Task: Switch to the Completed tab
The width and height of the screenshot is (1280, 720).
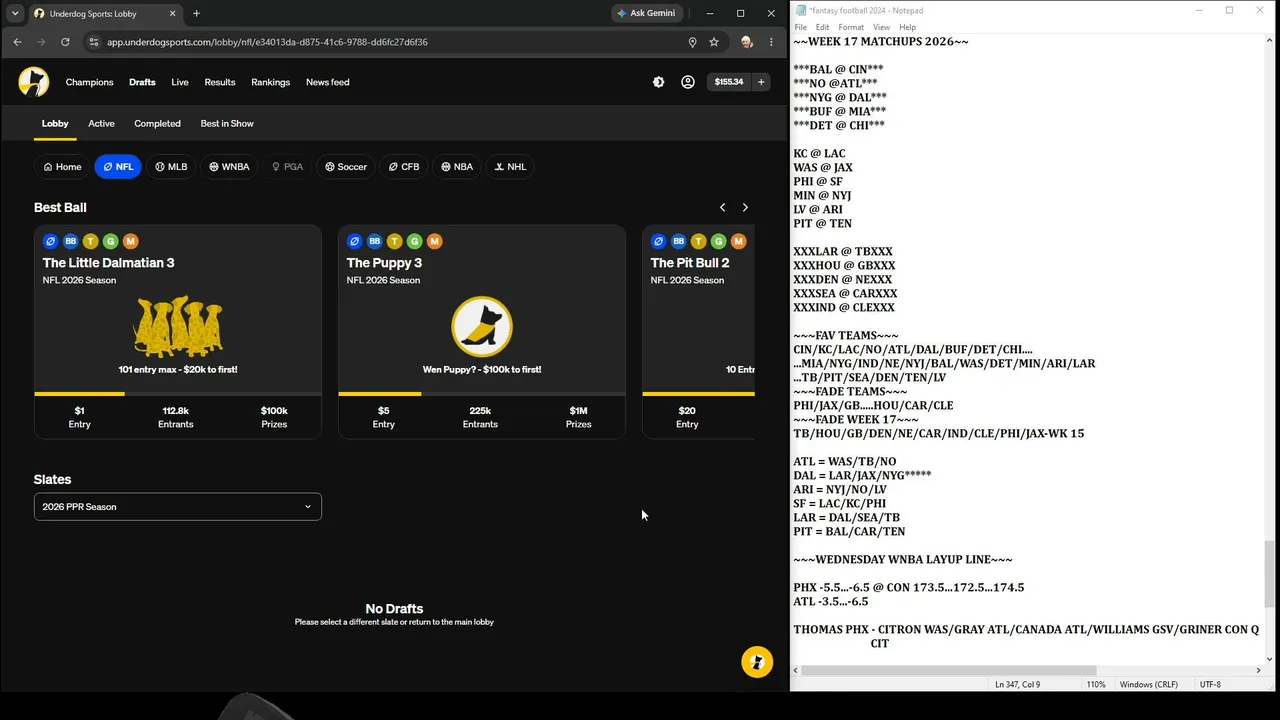Action: (x=158, y=123)
